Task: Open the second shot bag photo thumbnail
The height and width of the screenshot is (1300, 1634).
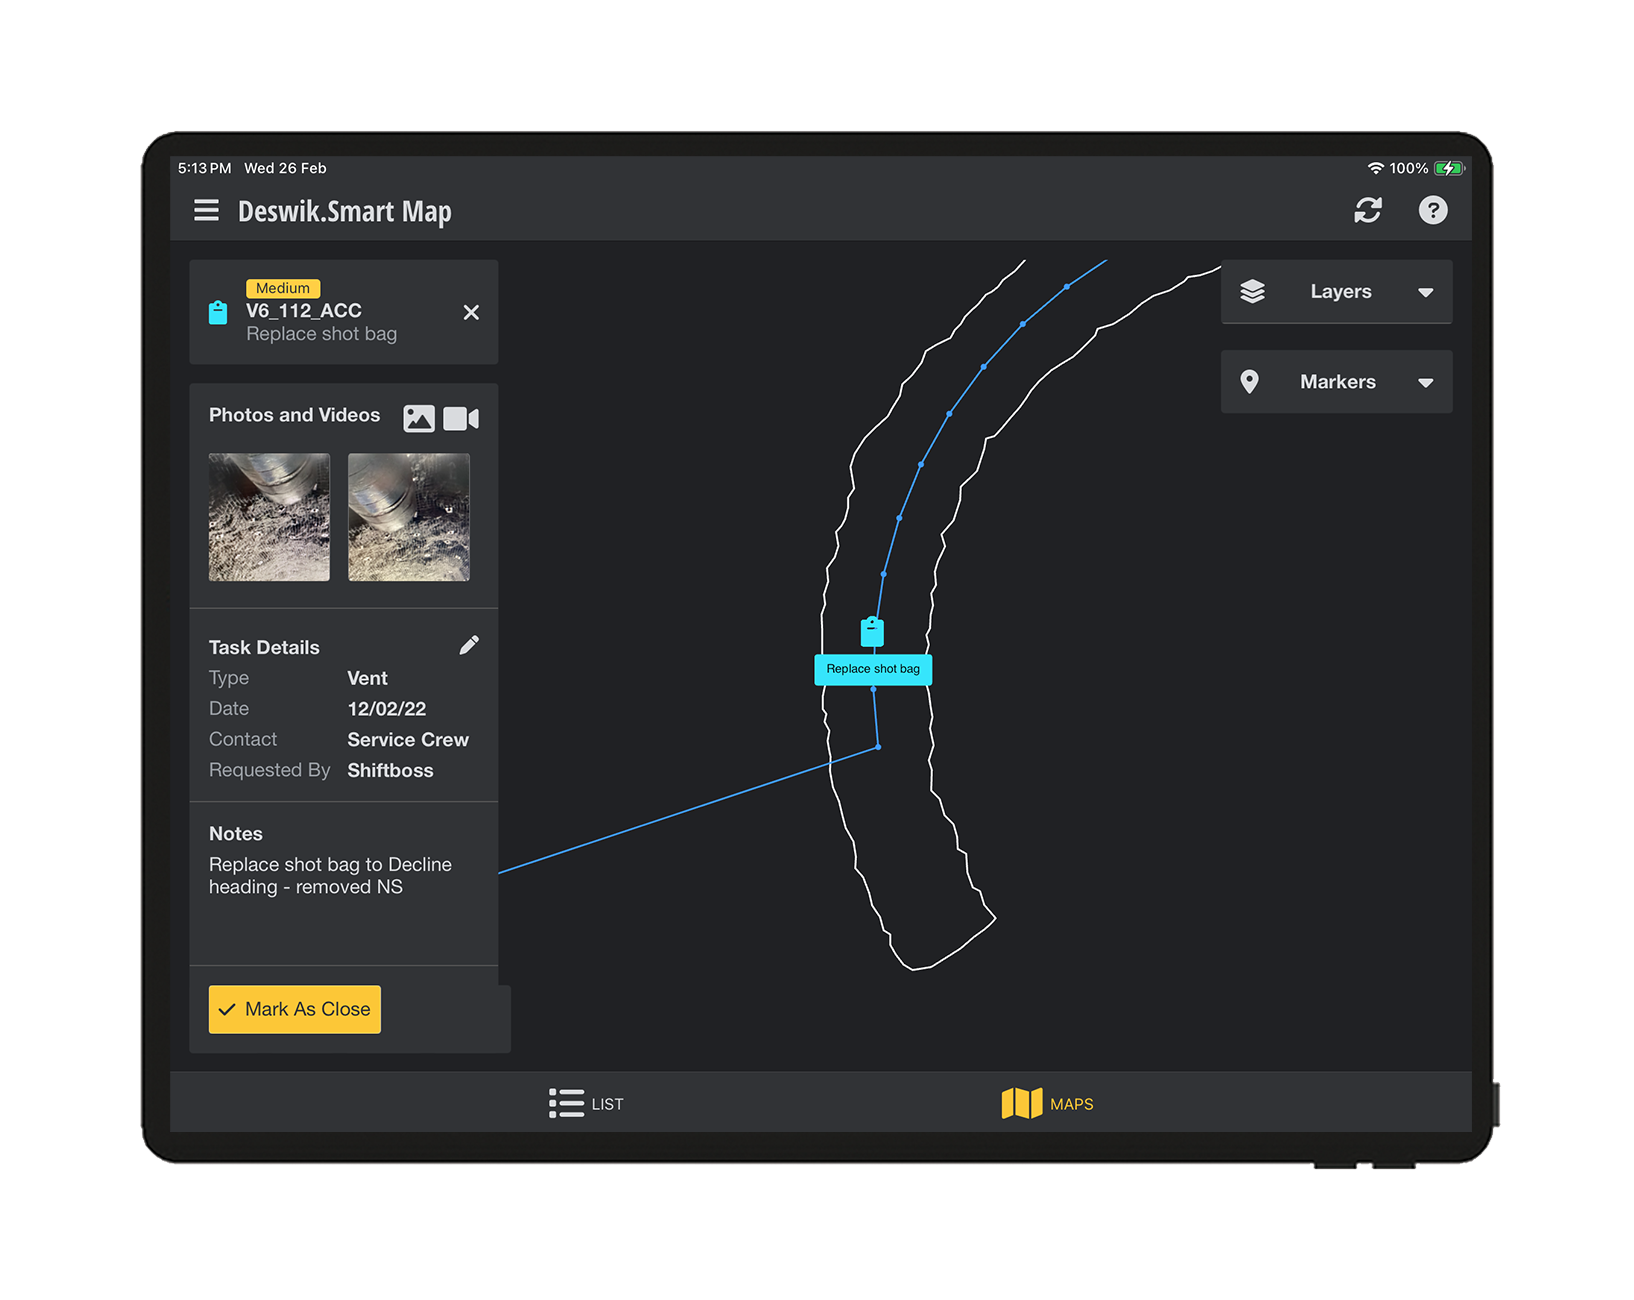Action: coord(408,517)
